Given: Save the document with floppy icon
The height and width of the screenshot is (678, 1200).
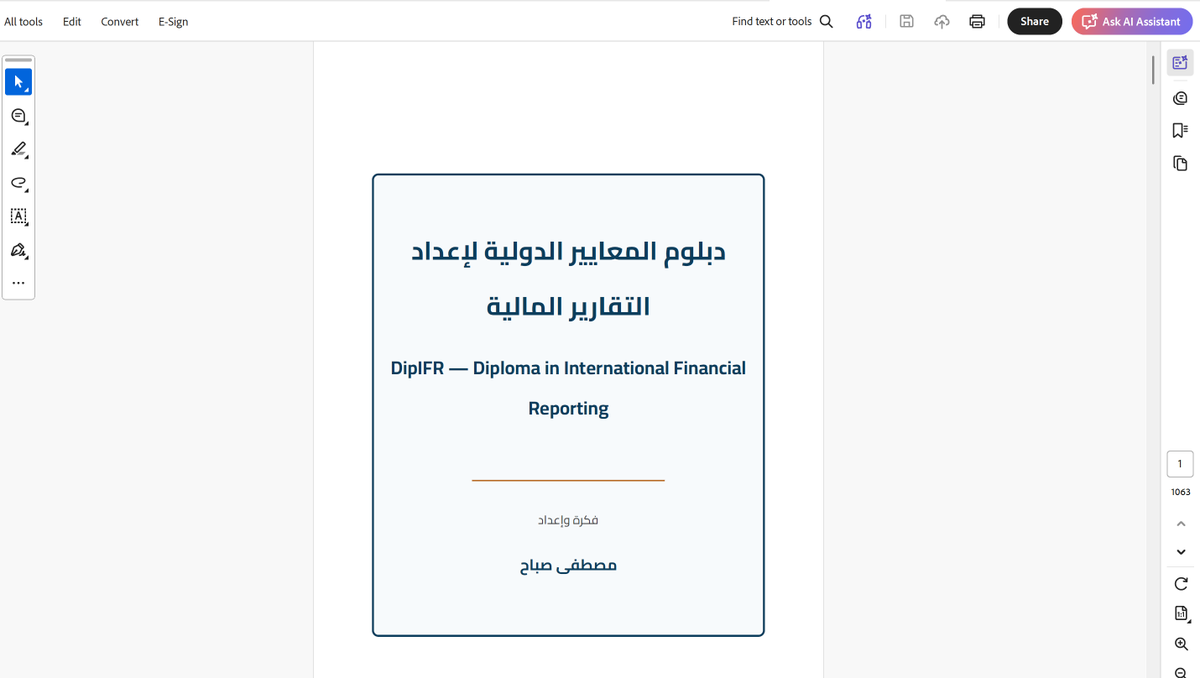Looking at the screenshot, I should 907,21.
